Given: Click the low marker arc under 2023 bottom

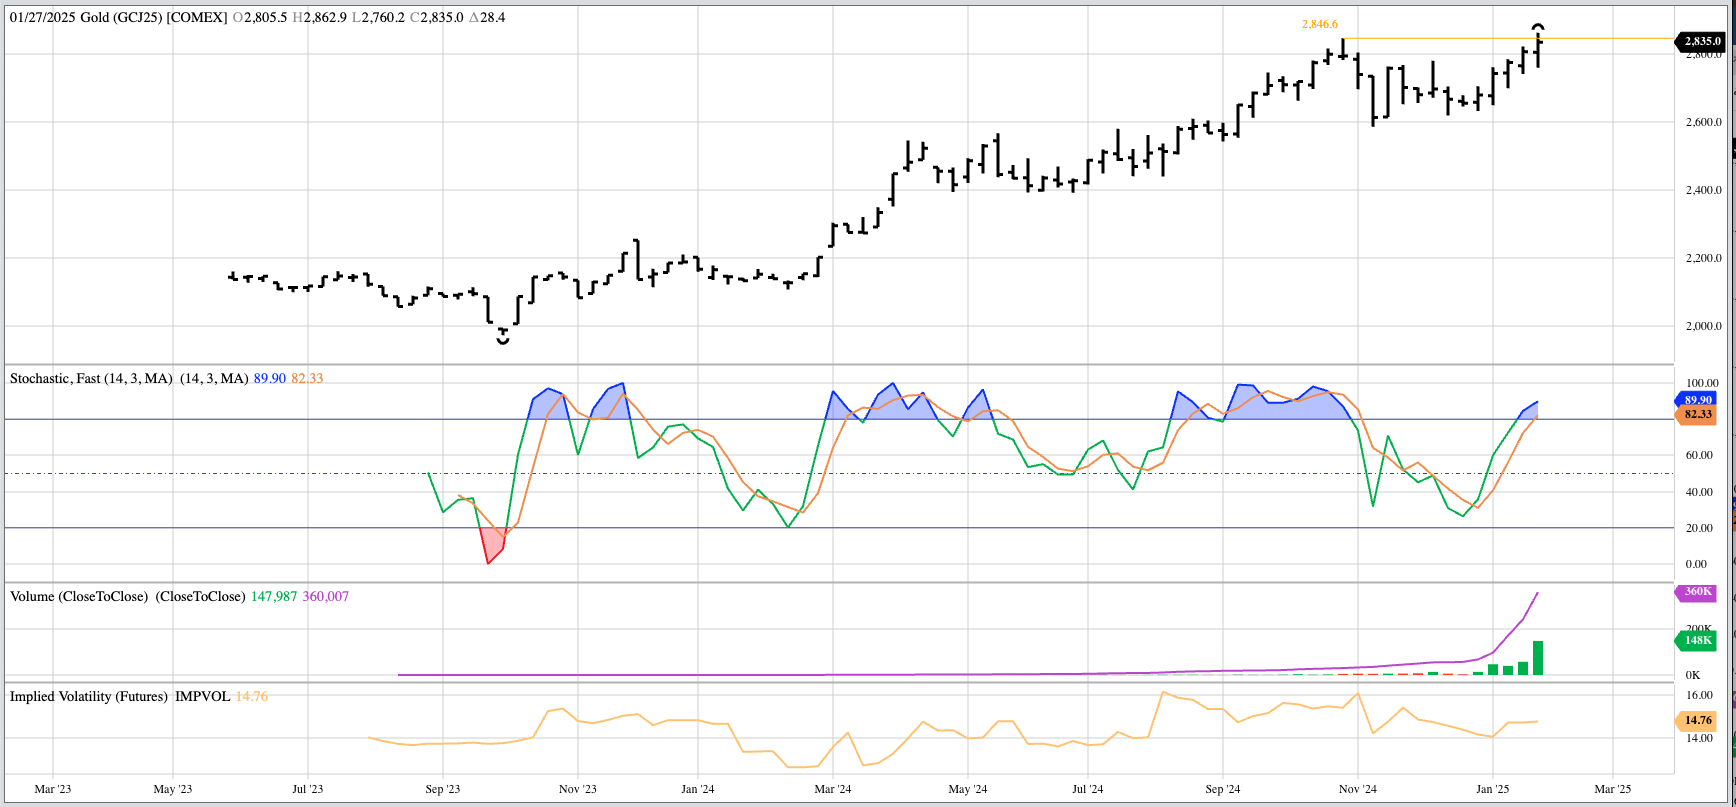Looking at the screenshot, I should 503,341.
